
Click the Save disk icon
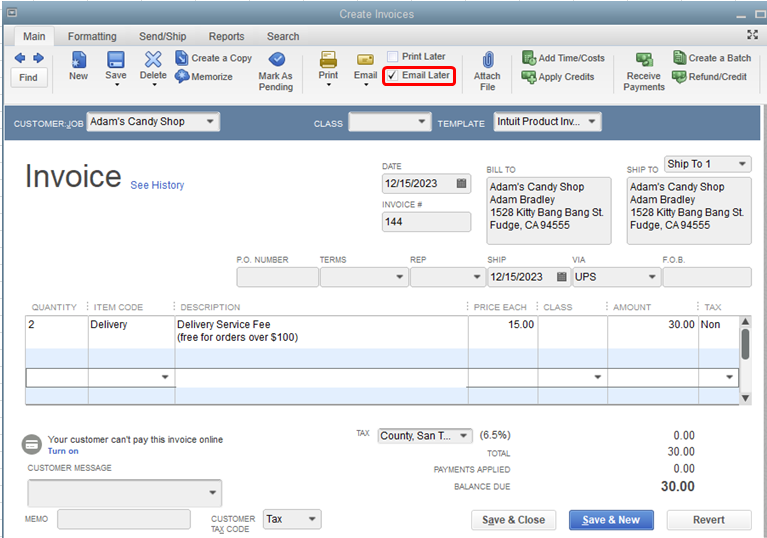point(115,60)
